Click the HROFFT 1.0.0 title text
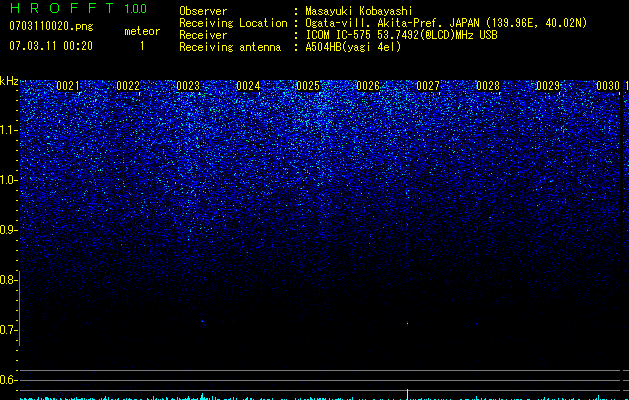 pyautogui.click(x=79, y=8)
